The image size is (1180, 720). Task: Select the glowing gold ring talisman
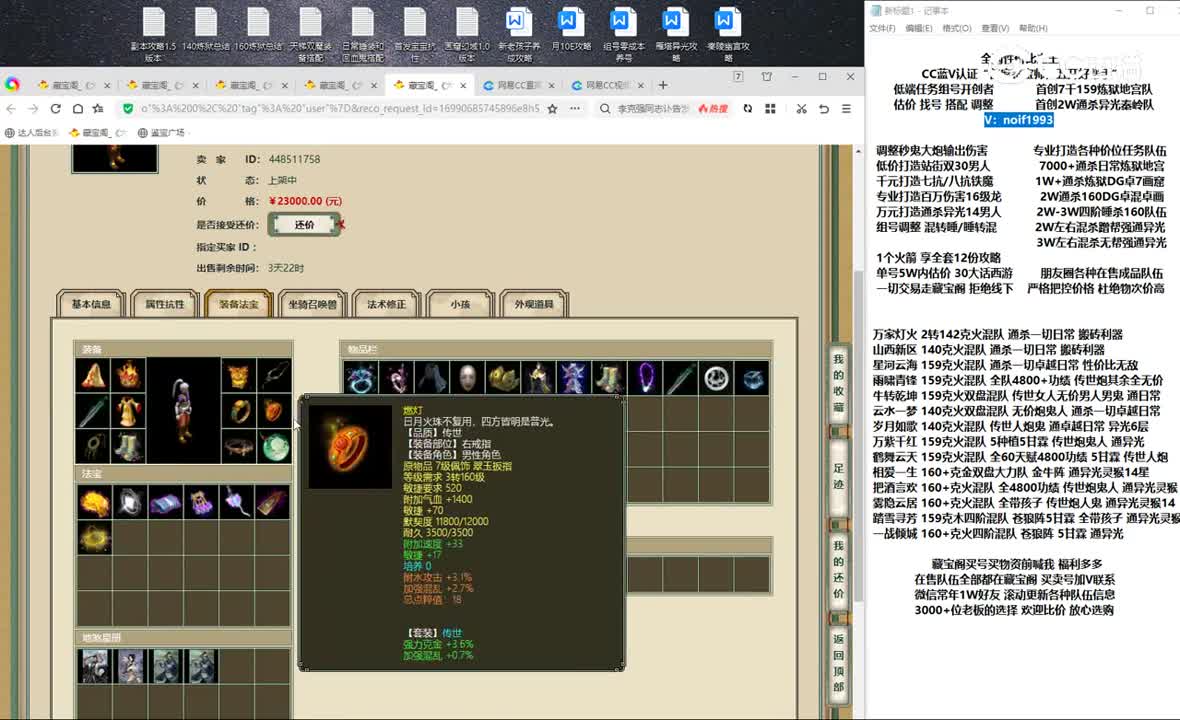point(95,538)
